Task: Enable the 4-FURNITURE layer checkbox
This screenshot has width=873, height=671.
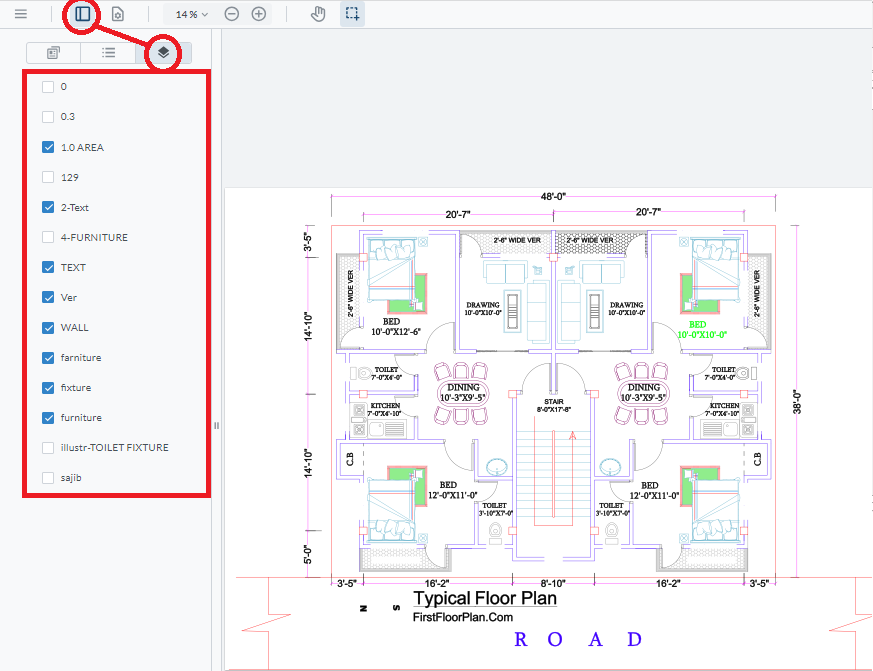Action: pyautogui.click(x=48, y=237)
